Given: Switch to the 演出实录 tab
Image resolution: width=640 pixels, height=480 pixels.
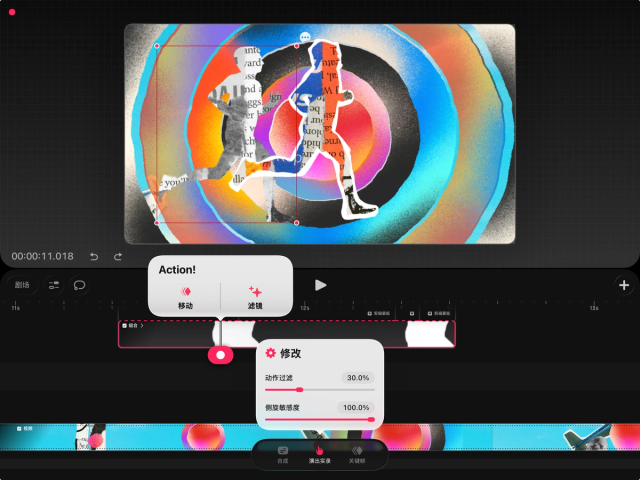Looking at the screenshot, I should pyautogui.click(x=320, y=455).
